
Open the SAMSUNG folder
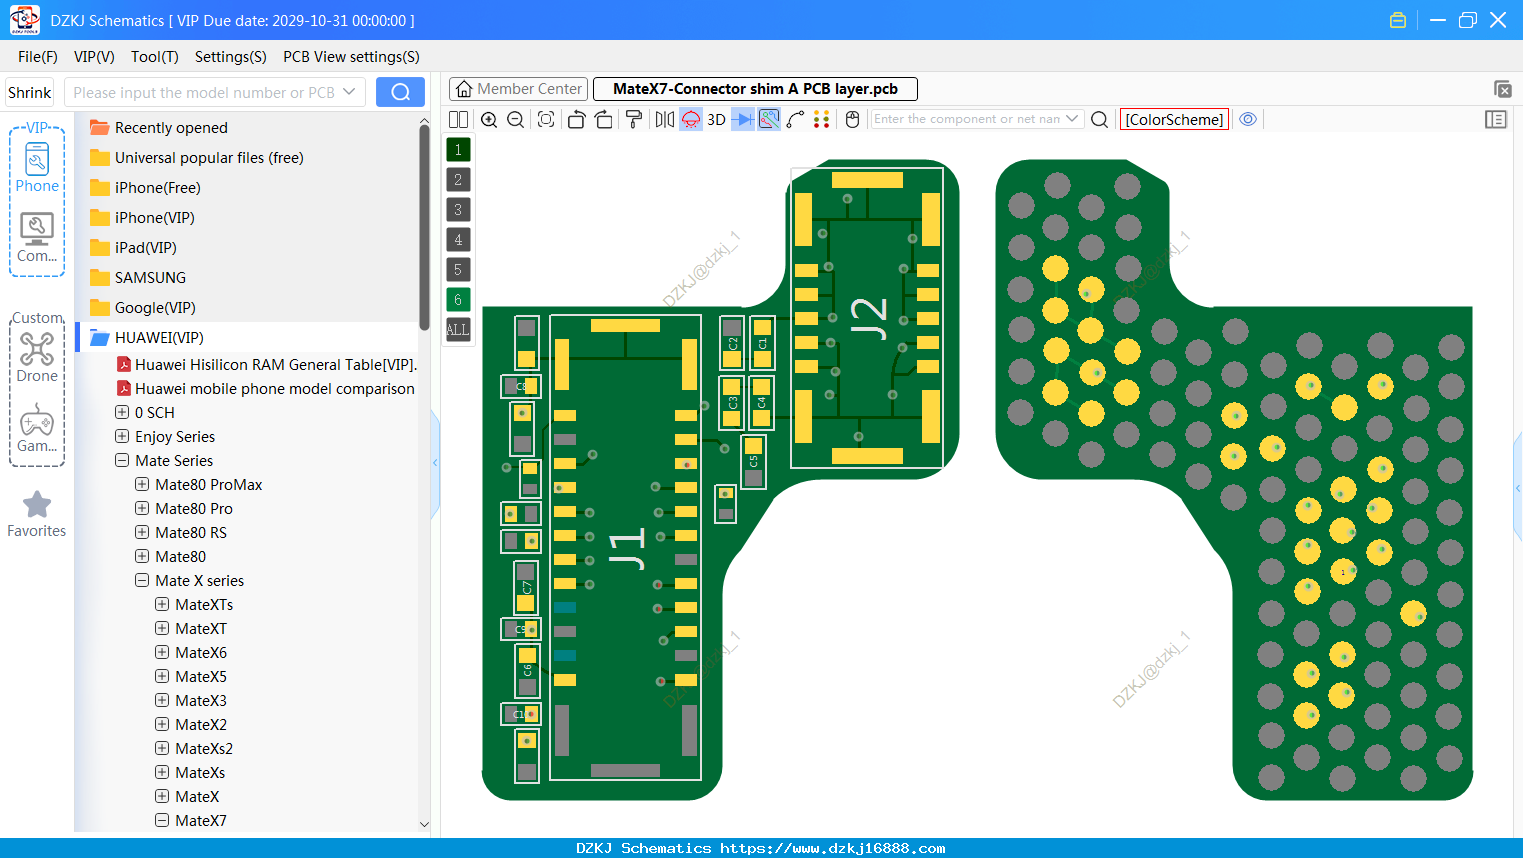click(x=138, y=277)
